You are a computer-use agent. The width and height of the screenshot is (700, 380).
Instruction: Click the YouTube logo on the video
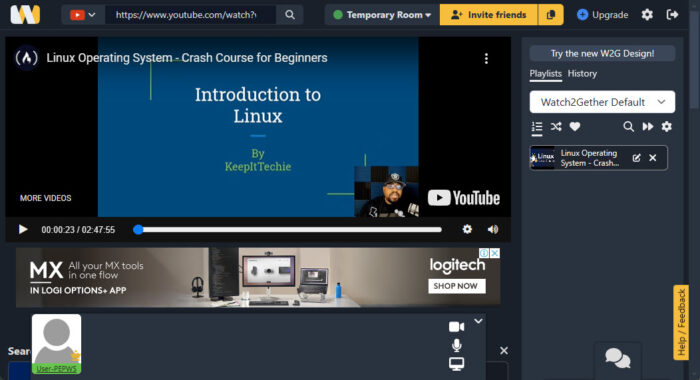(x=463, y=198)
